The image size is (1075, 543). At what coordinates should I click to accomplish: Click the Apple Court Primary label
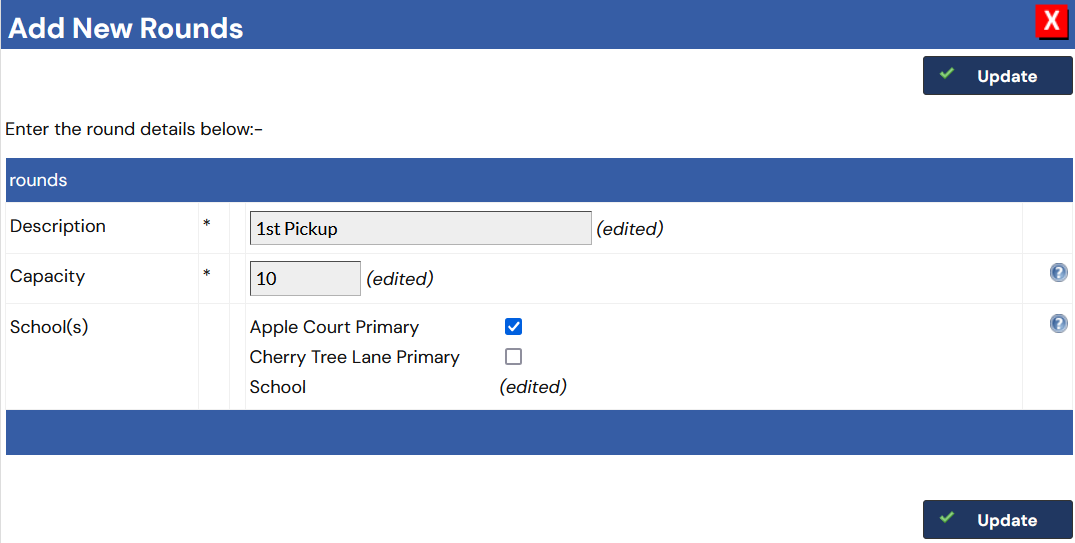(334, 327)
